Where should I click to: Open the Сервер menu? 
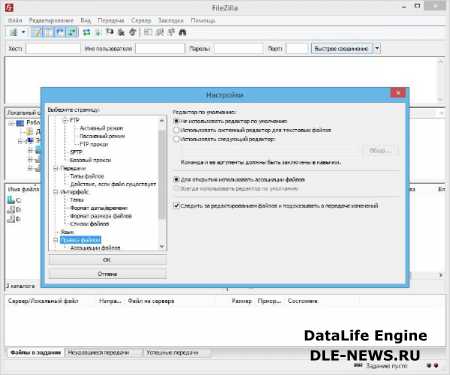tap(141, 20)
